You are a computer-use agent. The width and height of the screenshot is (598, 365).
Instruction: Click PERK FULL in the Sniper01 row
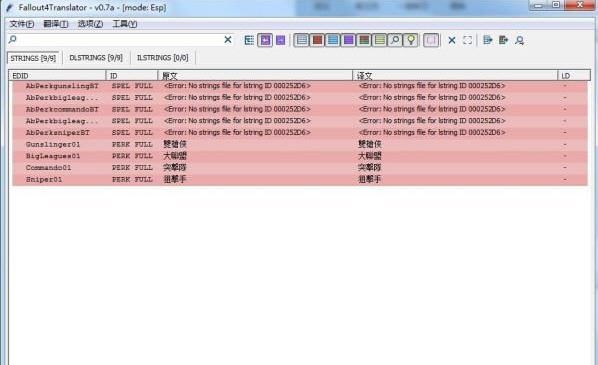pos(132,180)
